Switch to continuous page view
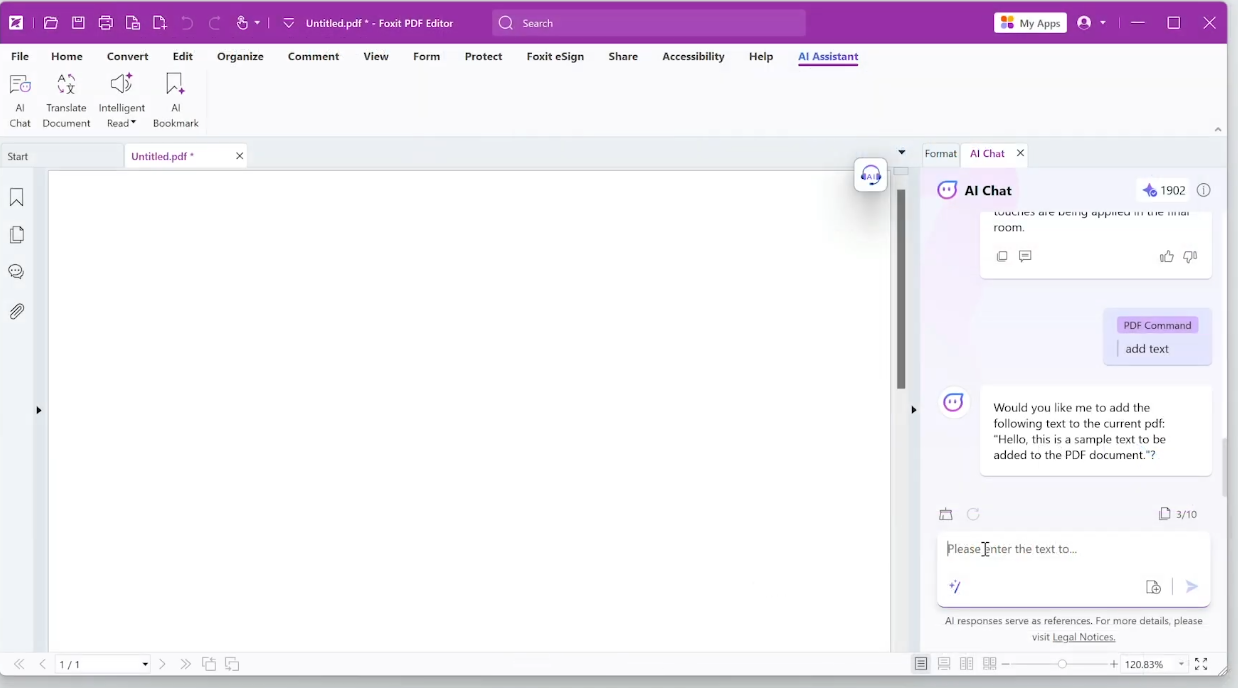This screenshot has height=688, width=1238. coord(944,664)
